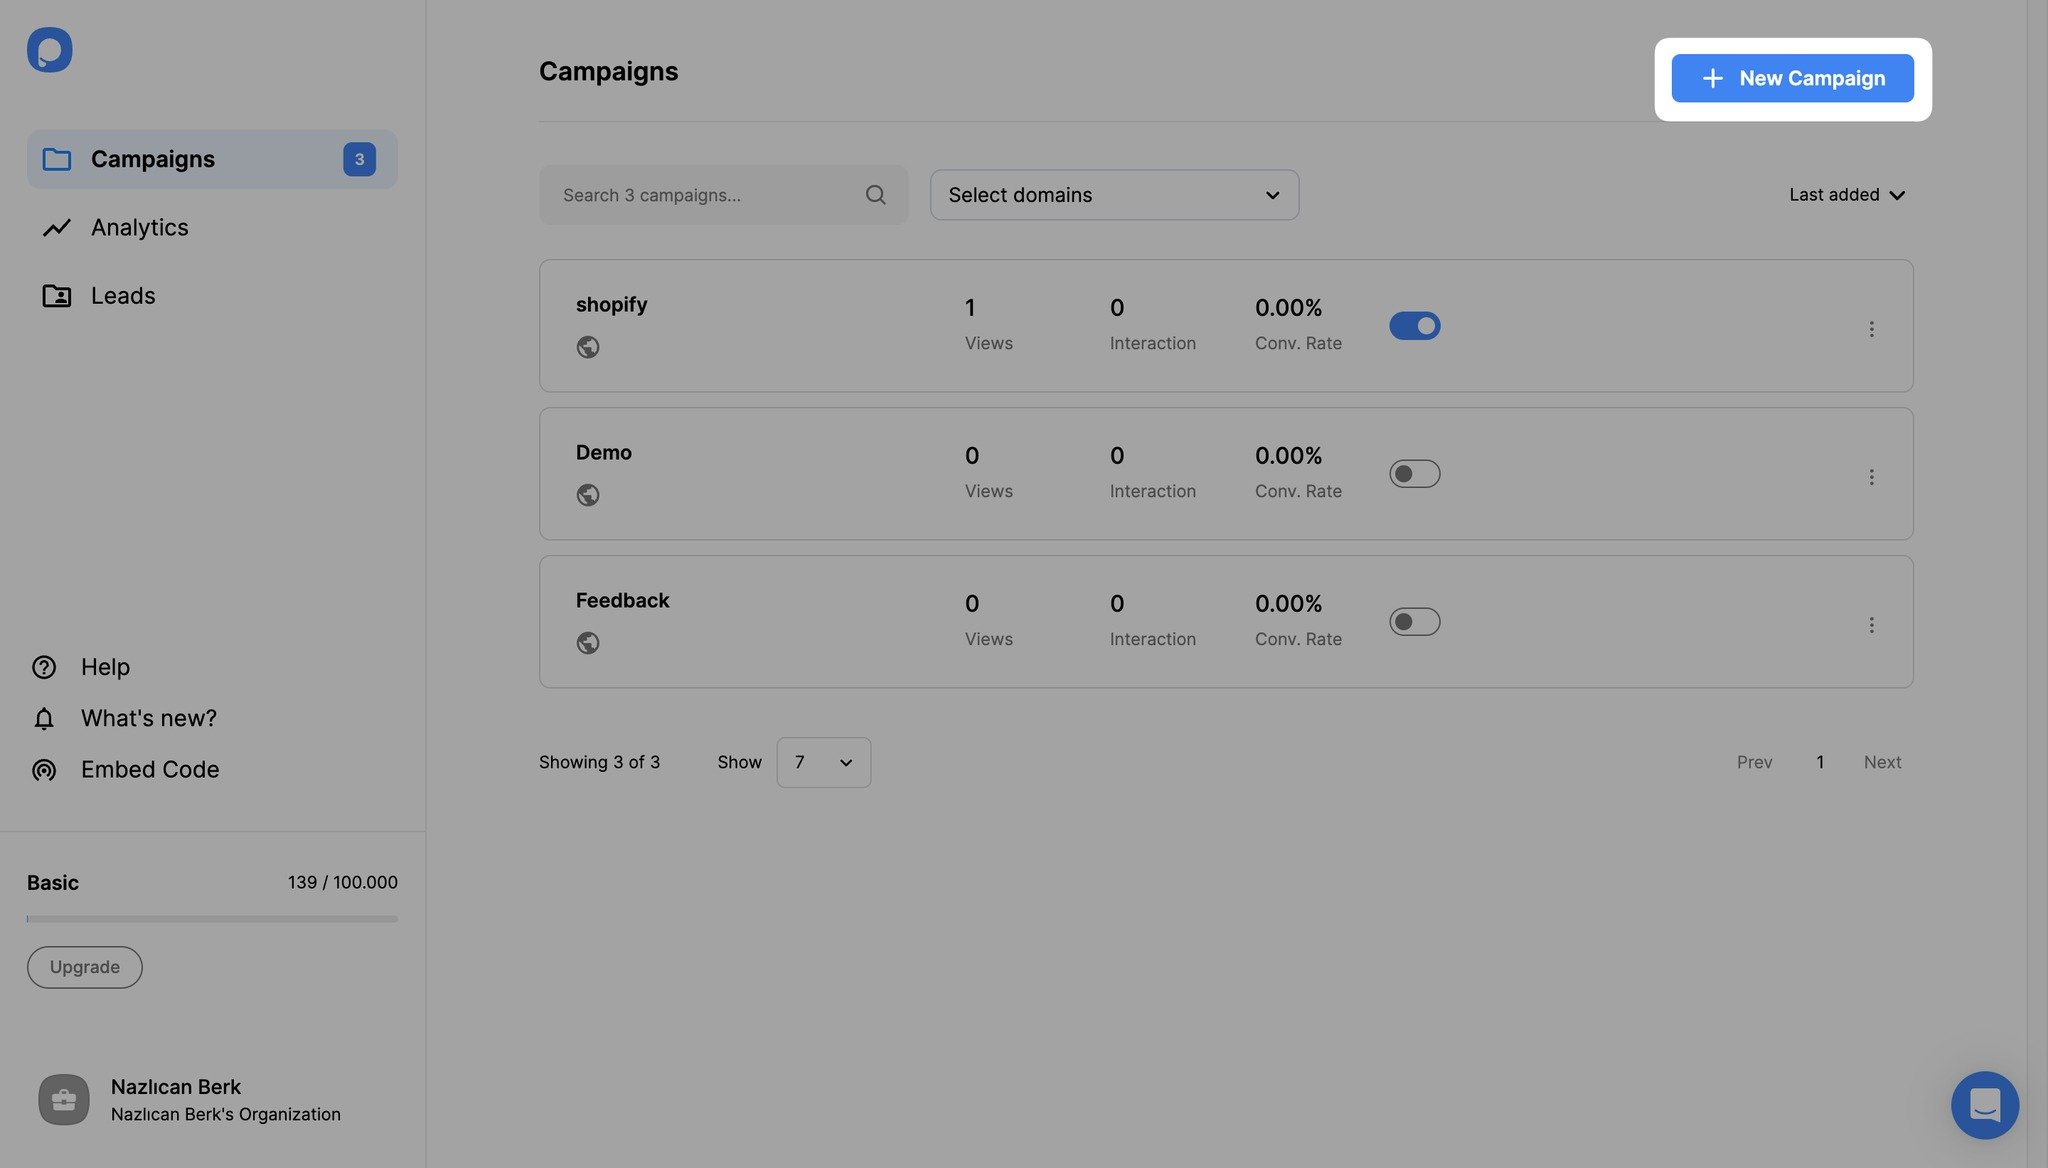Click the app logo in sidebar
This screenshot has height=1168, width=2048.
point(49,49)
